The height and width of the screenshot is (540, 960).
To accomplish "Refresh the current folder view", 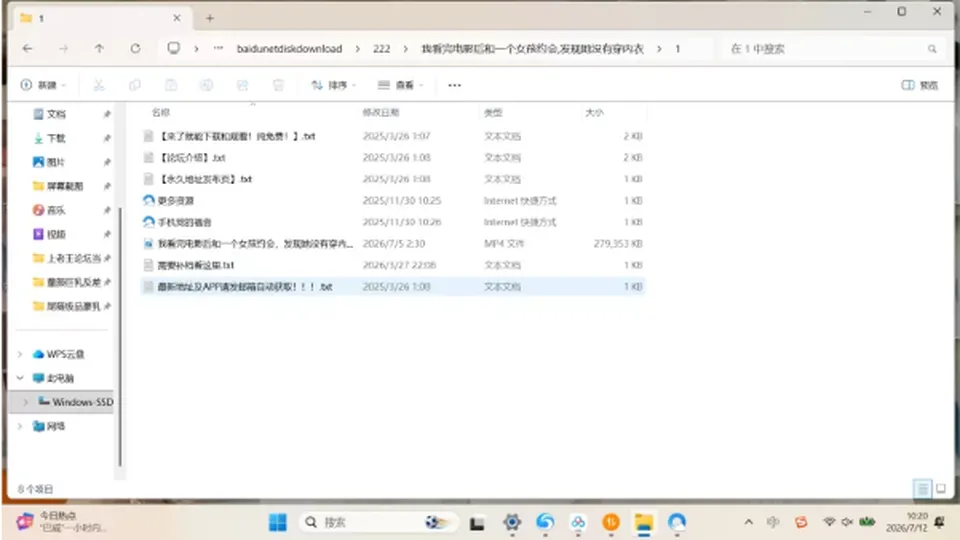I will tap(135, 48).
